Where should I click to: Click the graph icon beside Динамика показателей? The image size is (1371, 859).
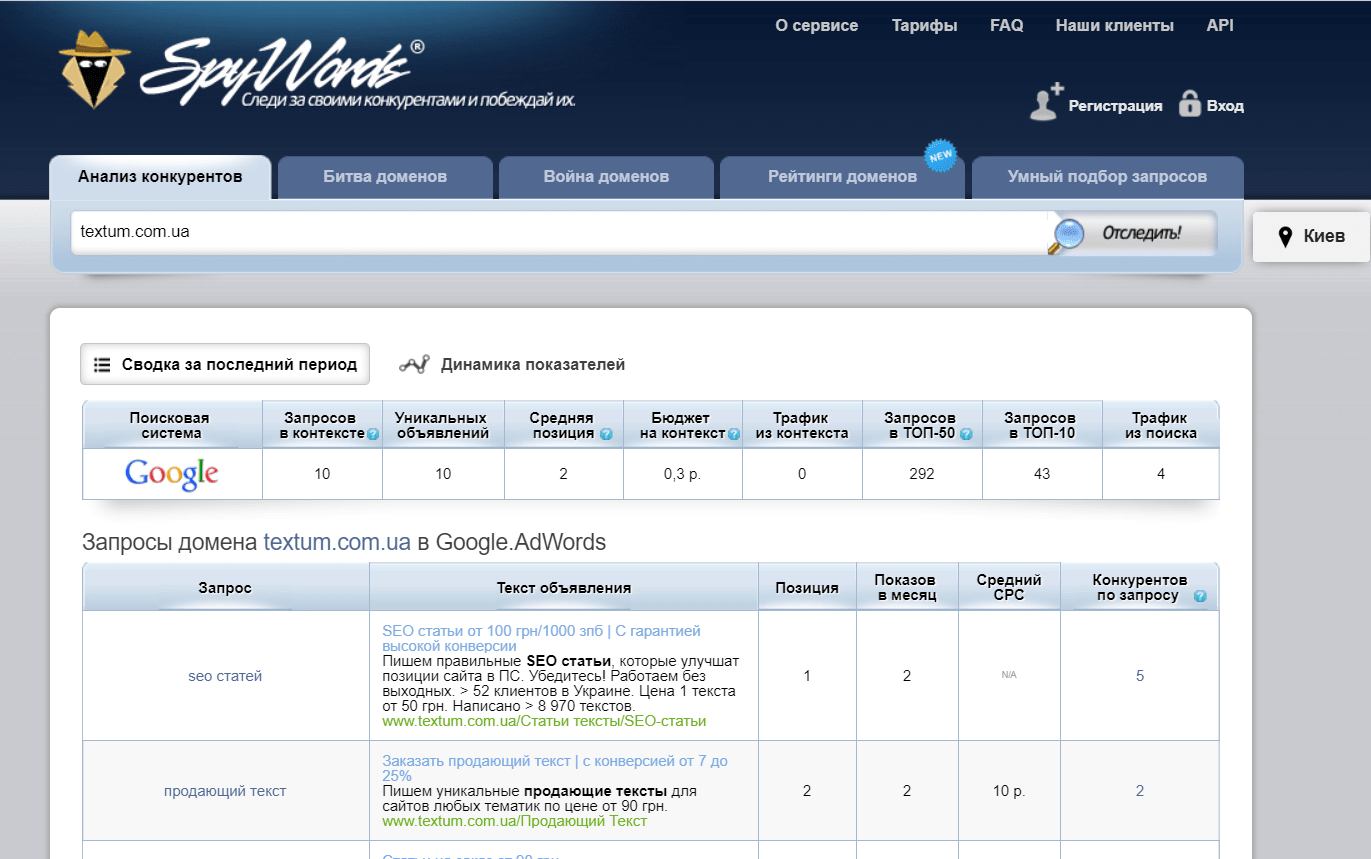[x=414, y=364]
